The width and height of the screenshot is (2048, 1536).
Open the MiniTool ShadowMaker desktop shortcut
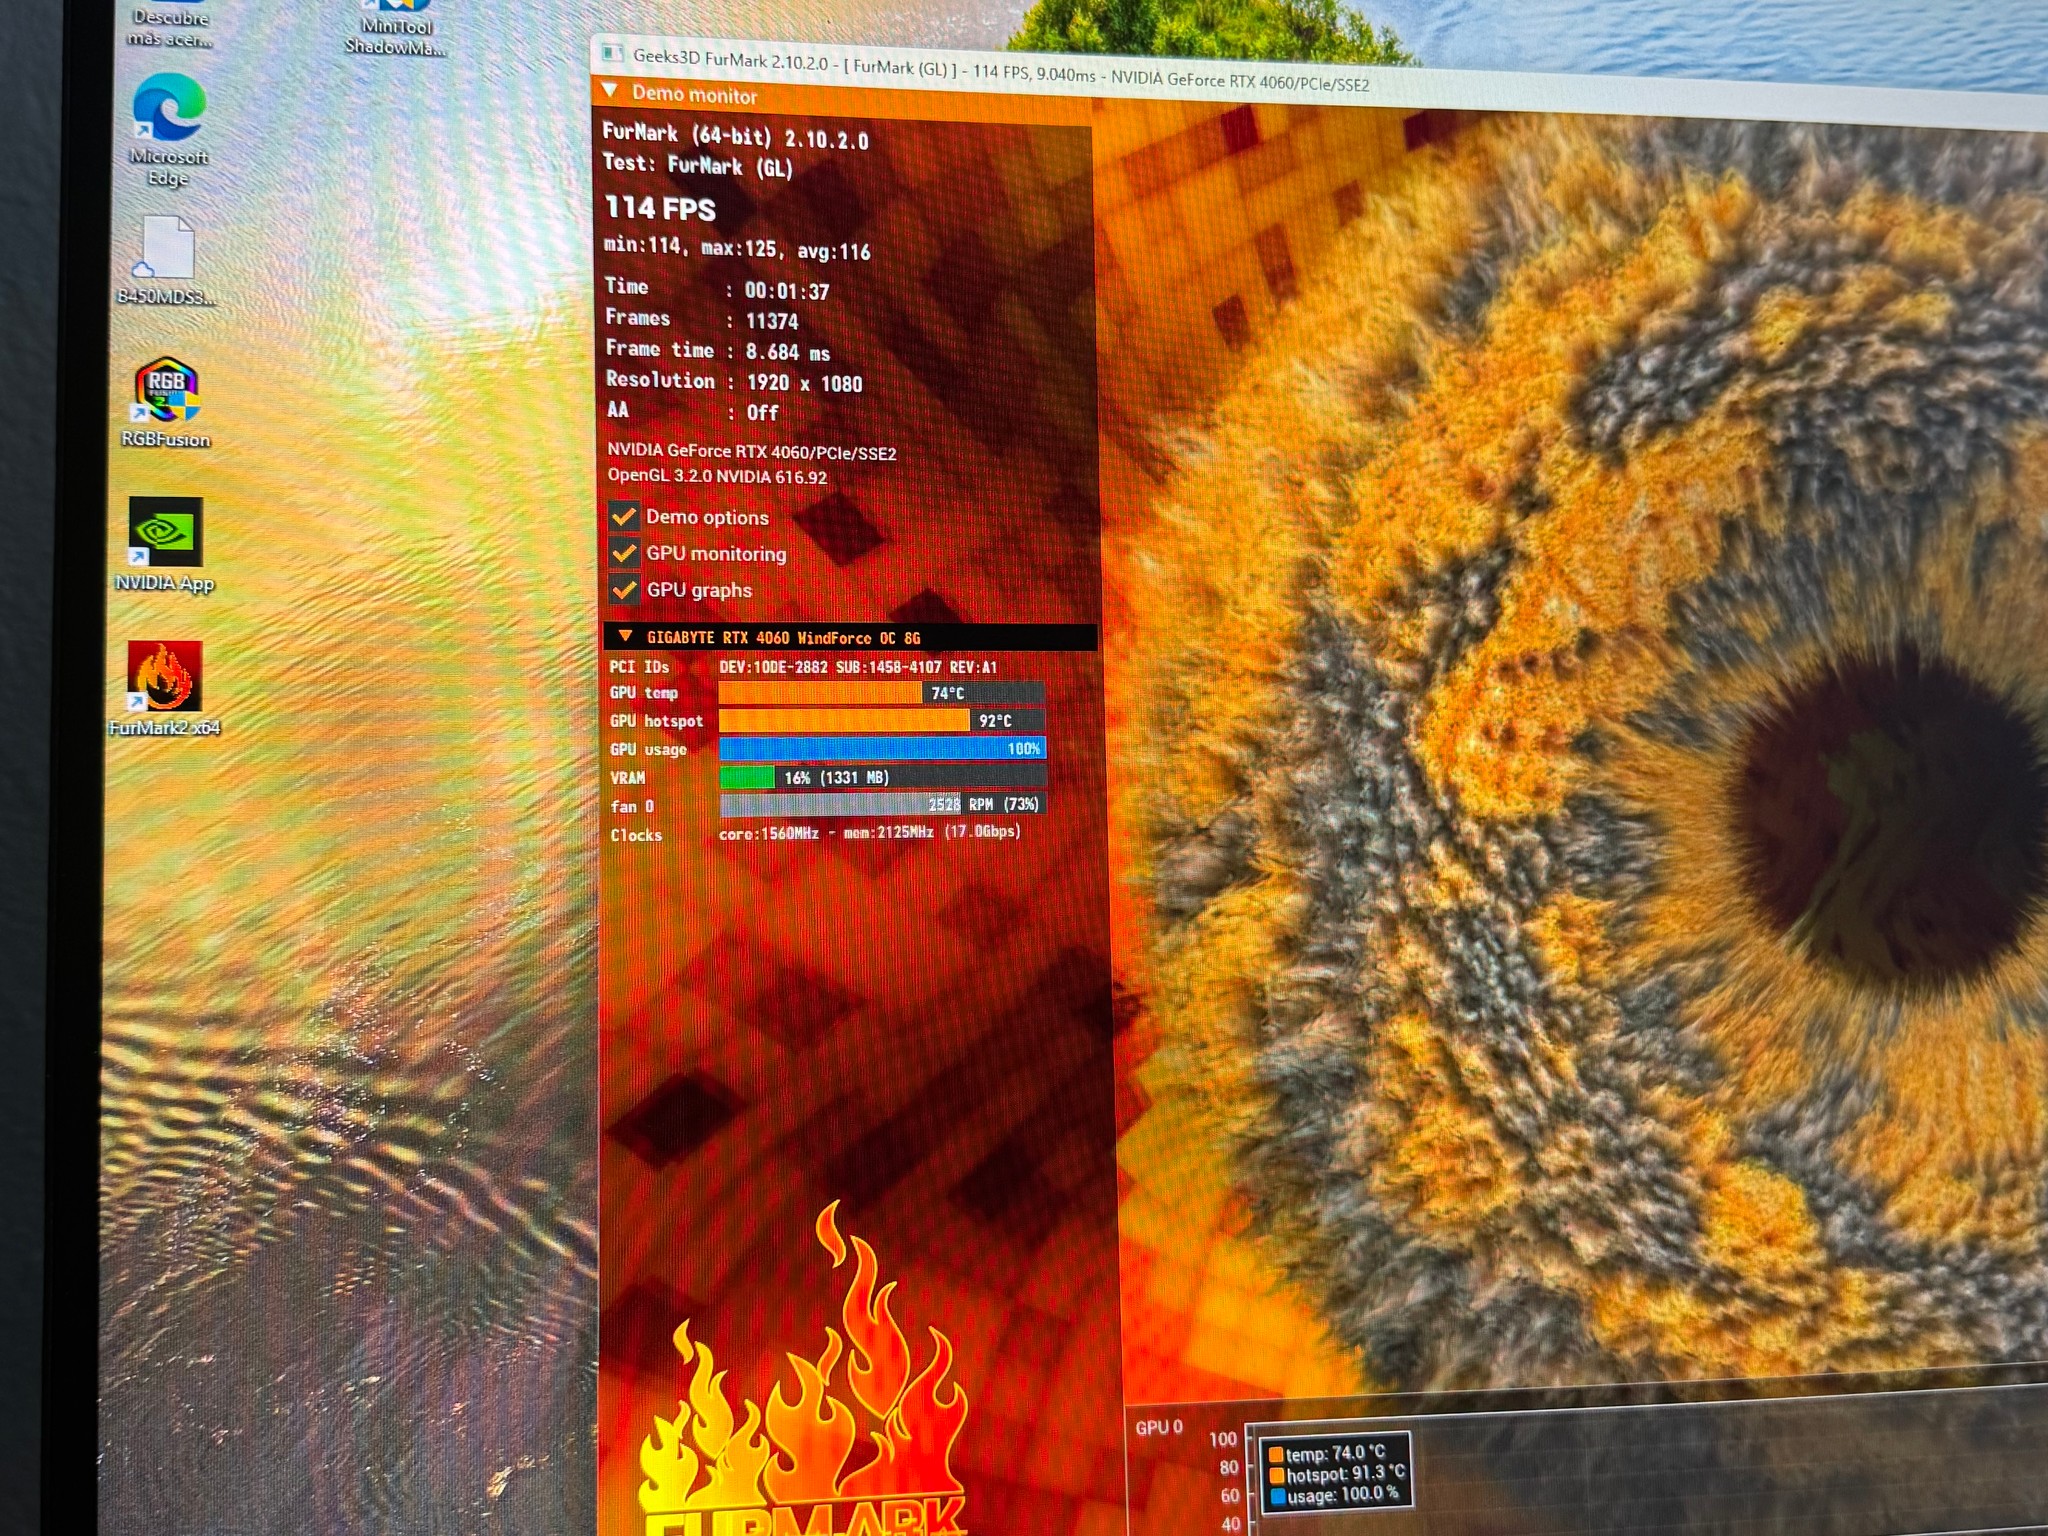coord(396,30)
